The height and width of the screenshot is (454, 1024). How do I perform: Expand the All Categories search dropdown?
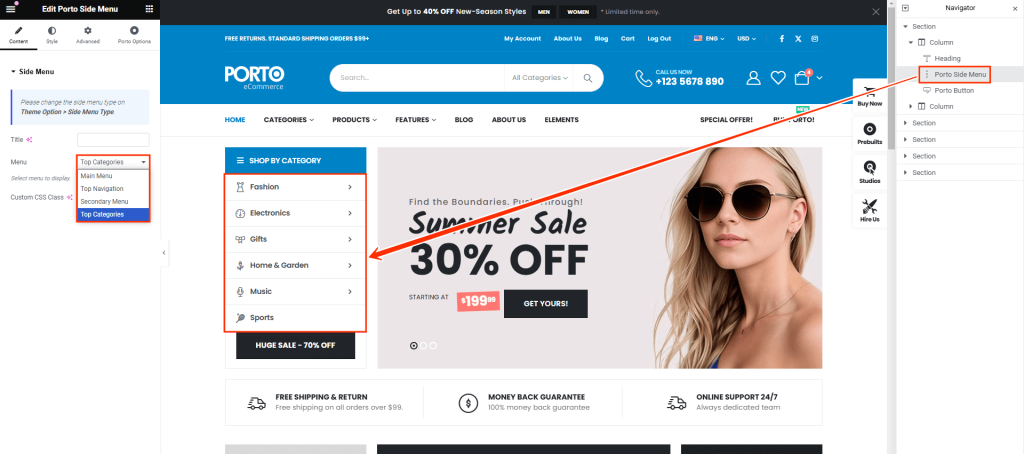[x=539, y=78]
